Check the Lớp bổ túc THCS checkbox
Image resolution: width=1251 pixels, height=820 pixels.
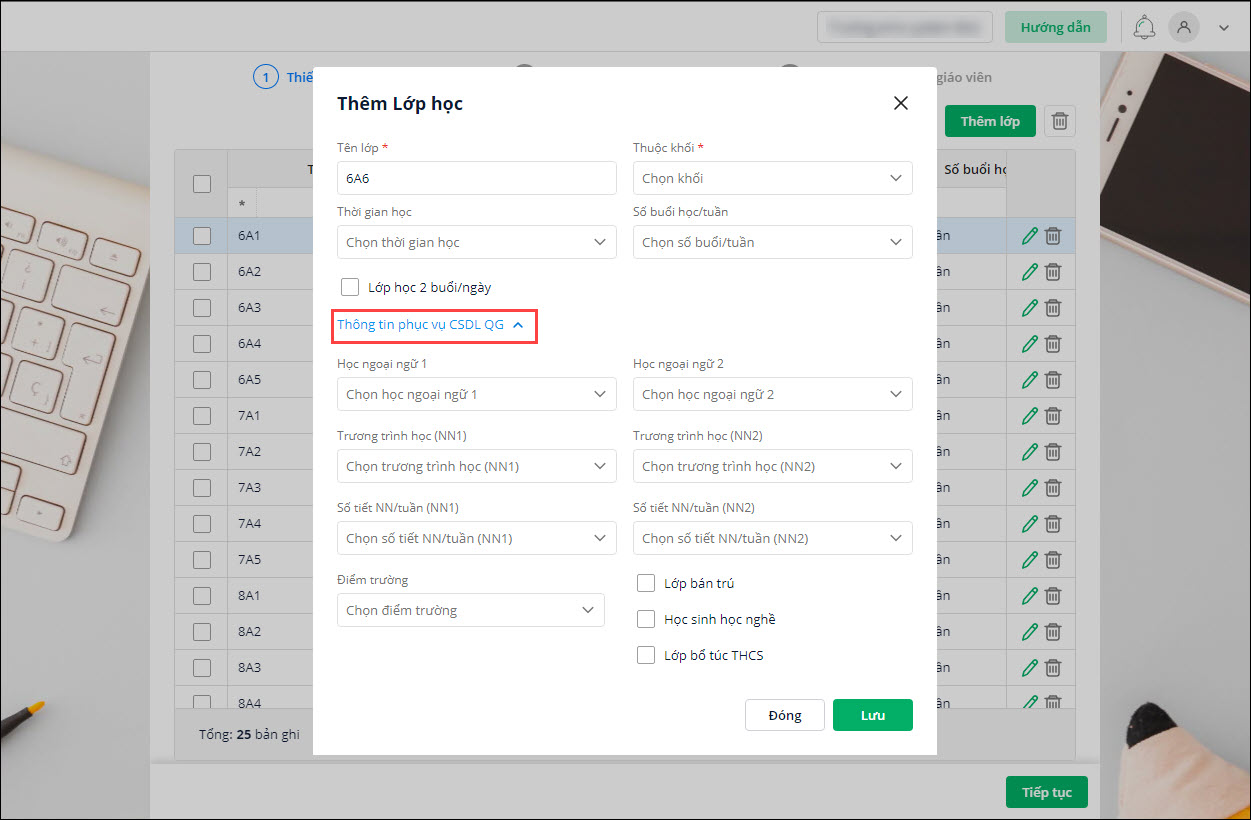point(646,655)
